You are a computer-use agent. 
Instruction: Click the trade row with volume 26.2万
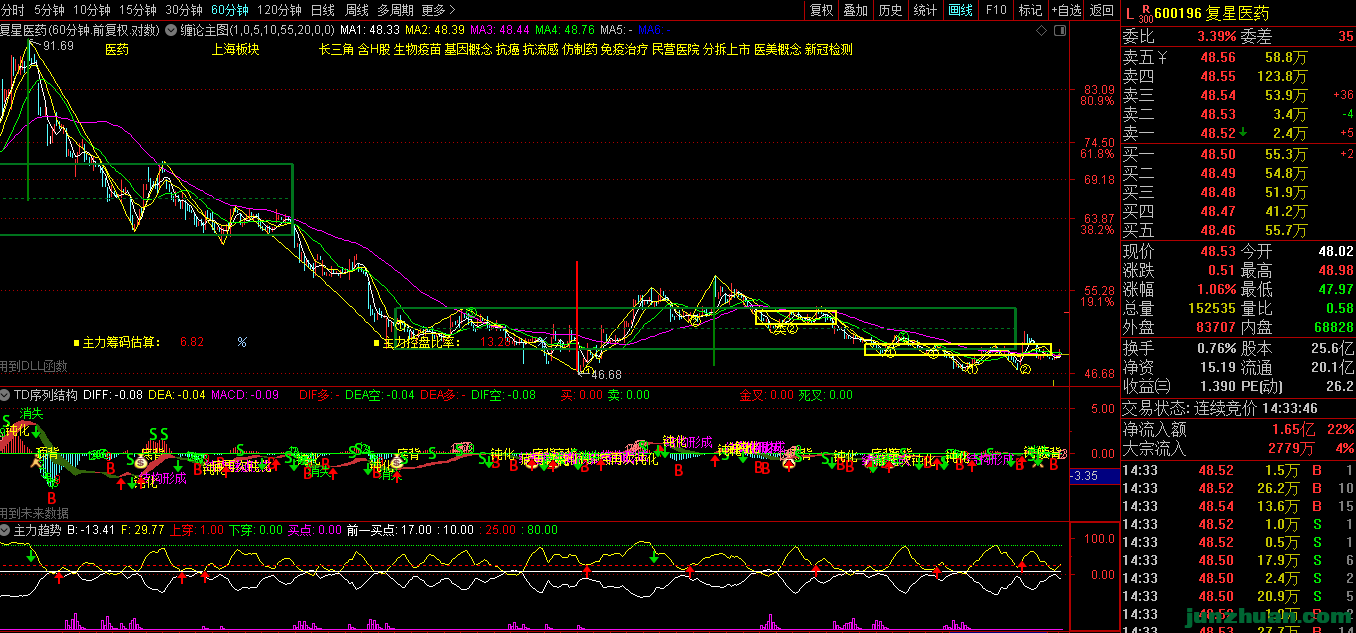pos(1239,489)
